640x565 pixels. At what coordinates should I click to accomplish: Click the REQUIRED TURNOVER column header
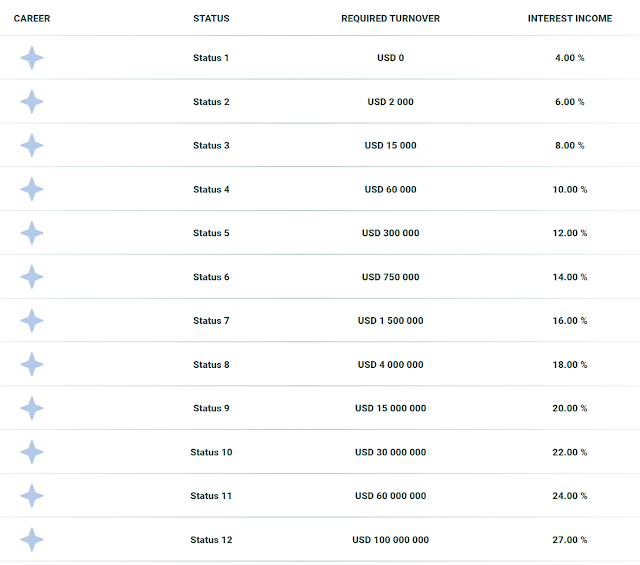point(391,18)
